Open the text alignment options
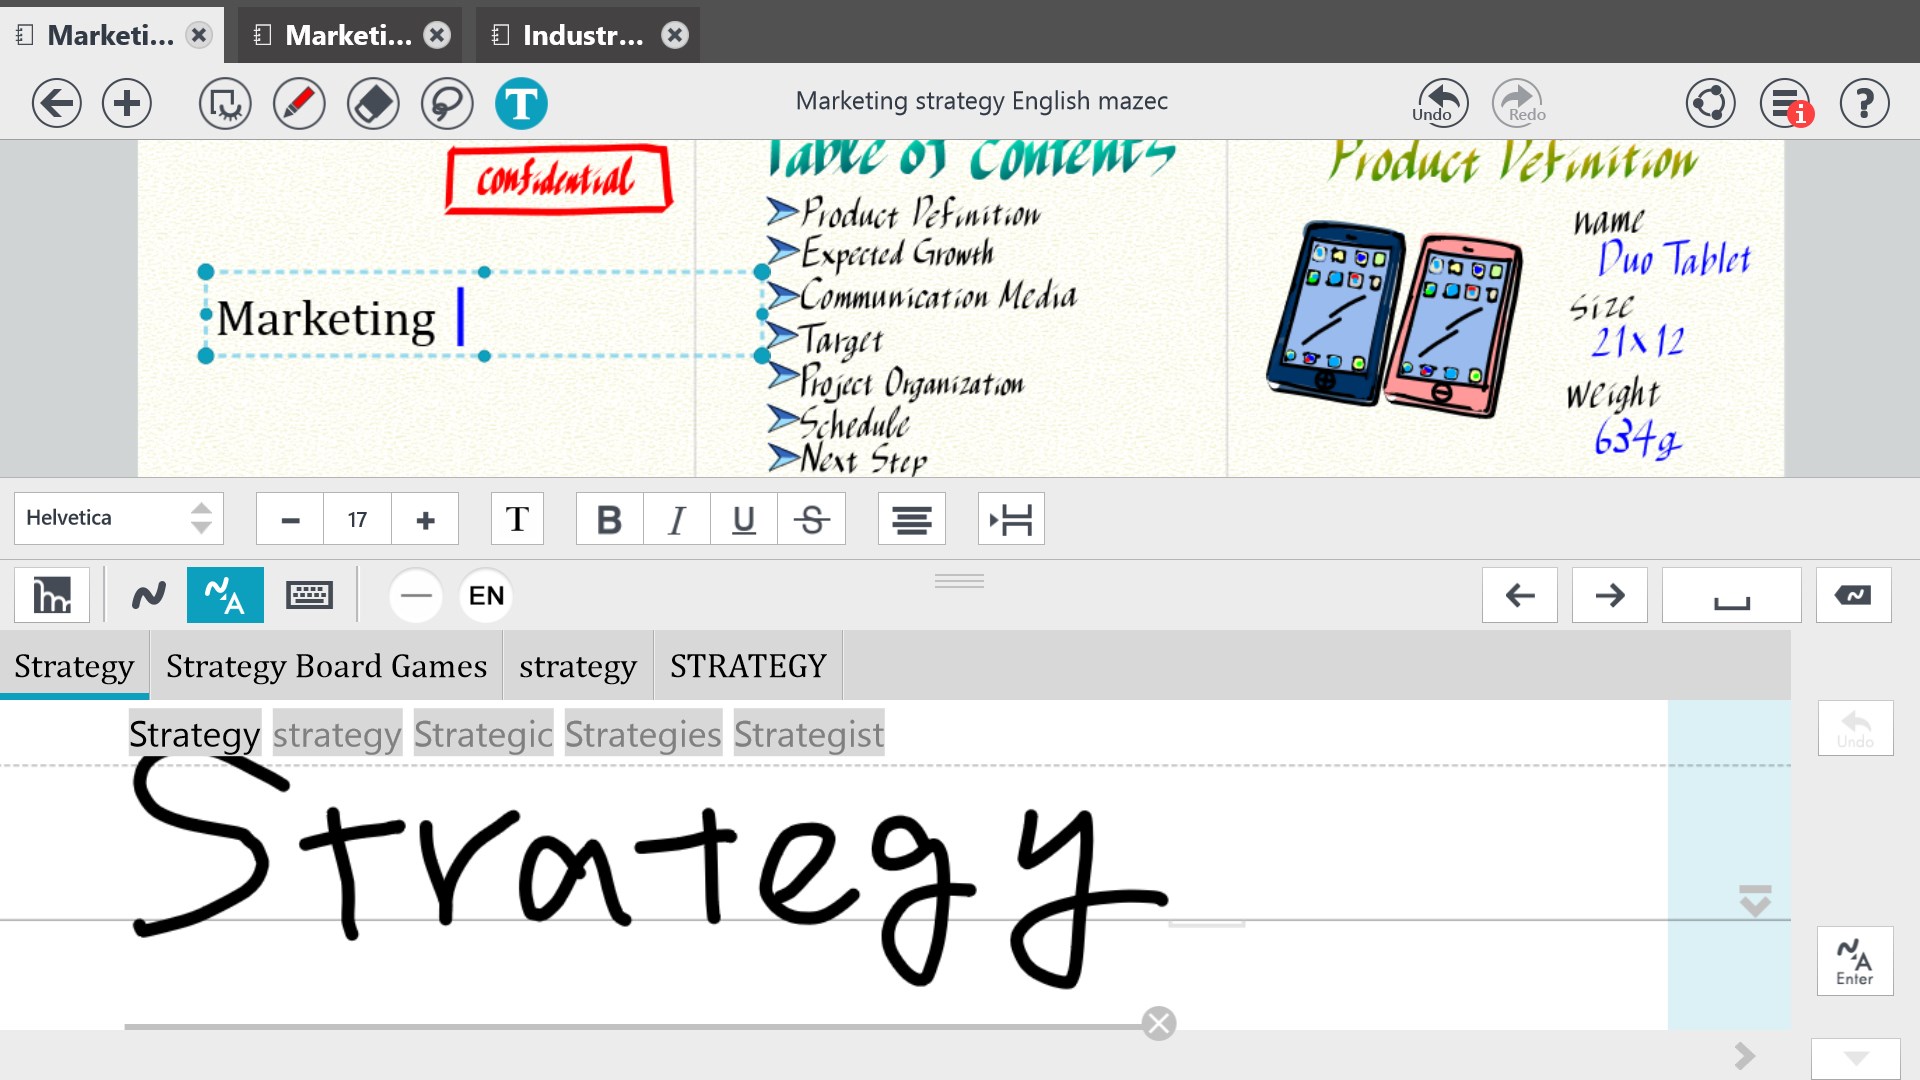This screenshot has height=1080, width=1920. (x=911, y=519)
